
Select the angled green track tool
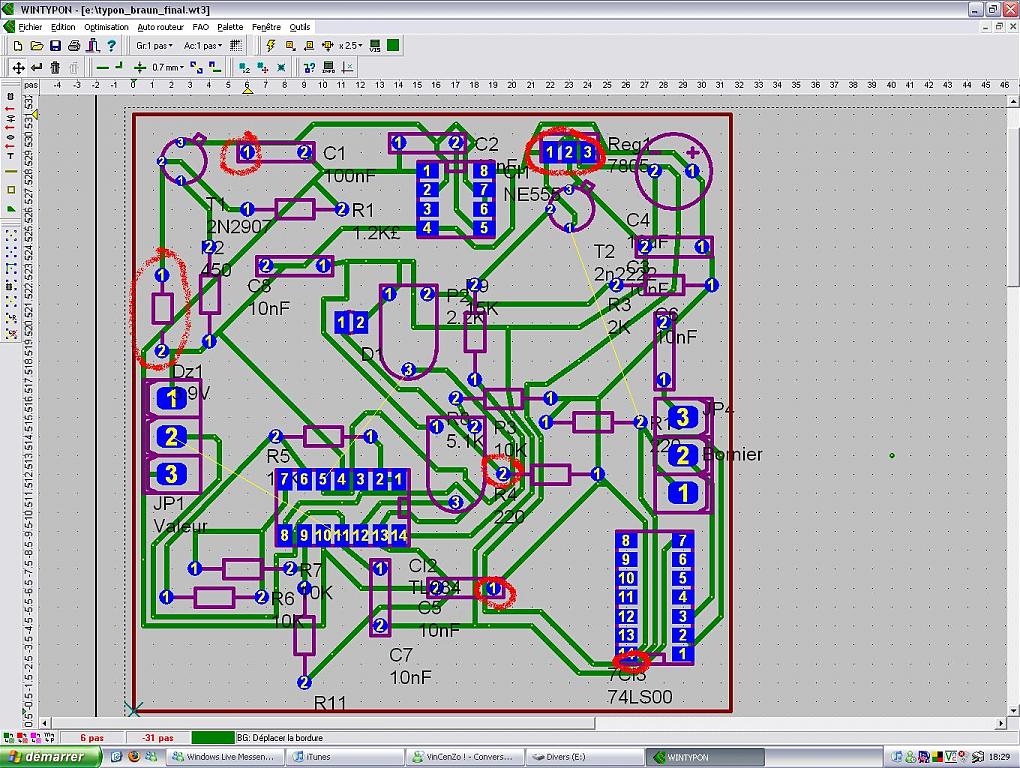point(119,66)
